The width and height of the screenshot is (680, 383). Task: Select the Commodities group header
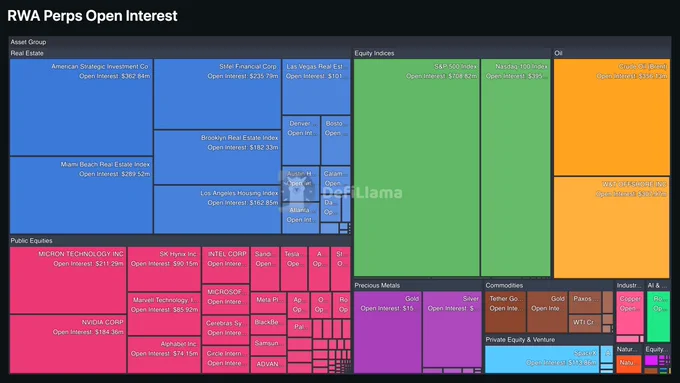[x=504, y=285]
